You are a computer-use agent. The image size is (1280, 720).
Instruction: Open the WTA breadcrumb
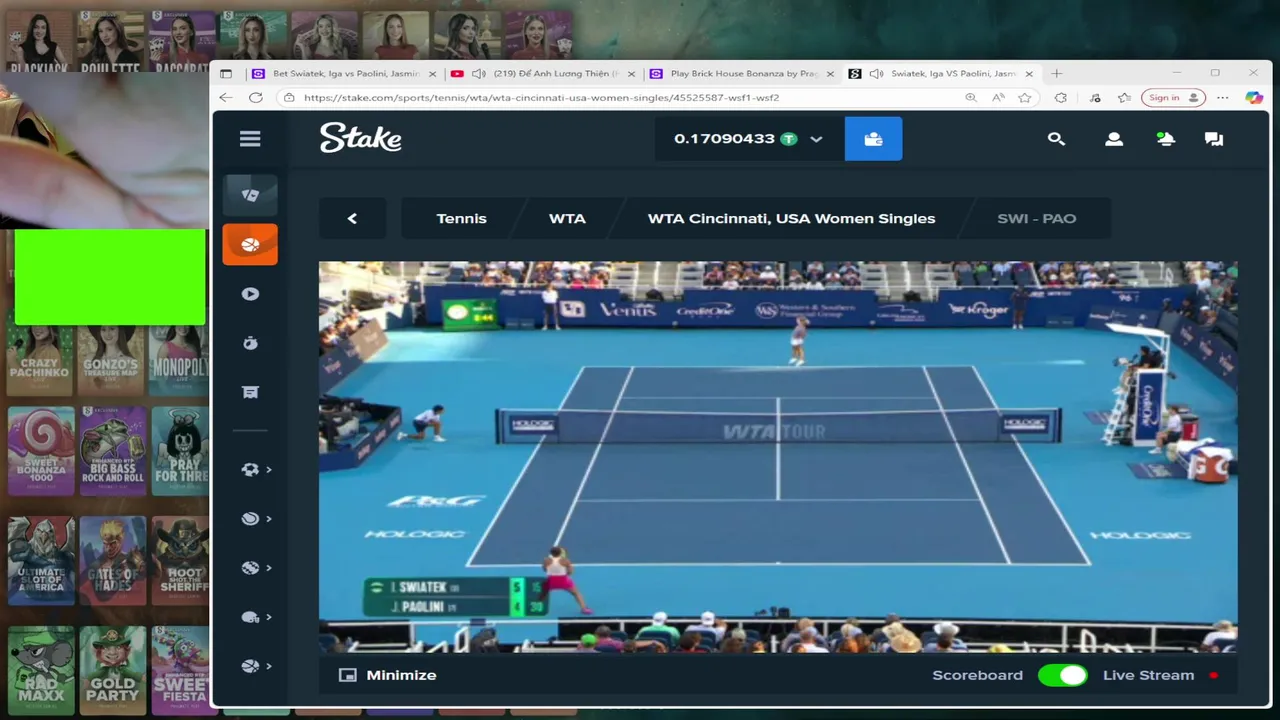(567, 218)
